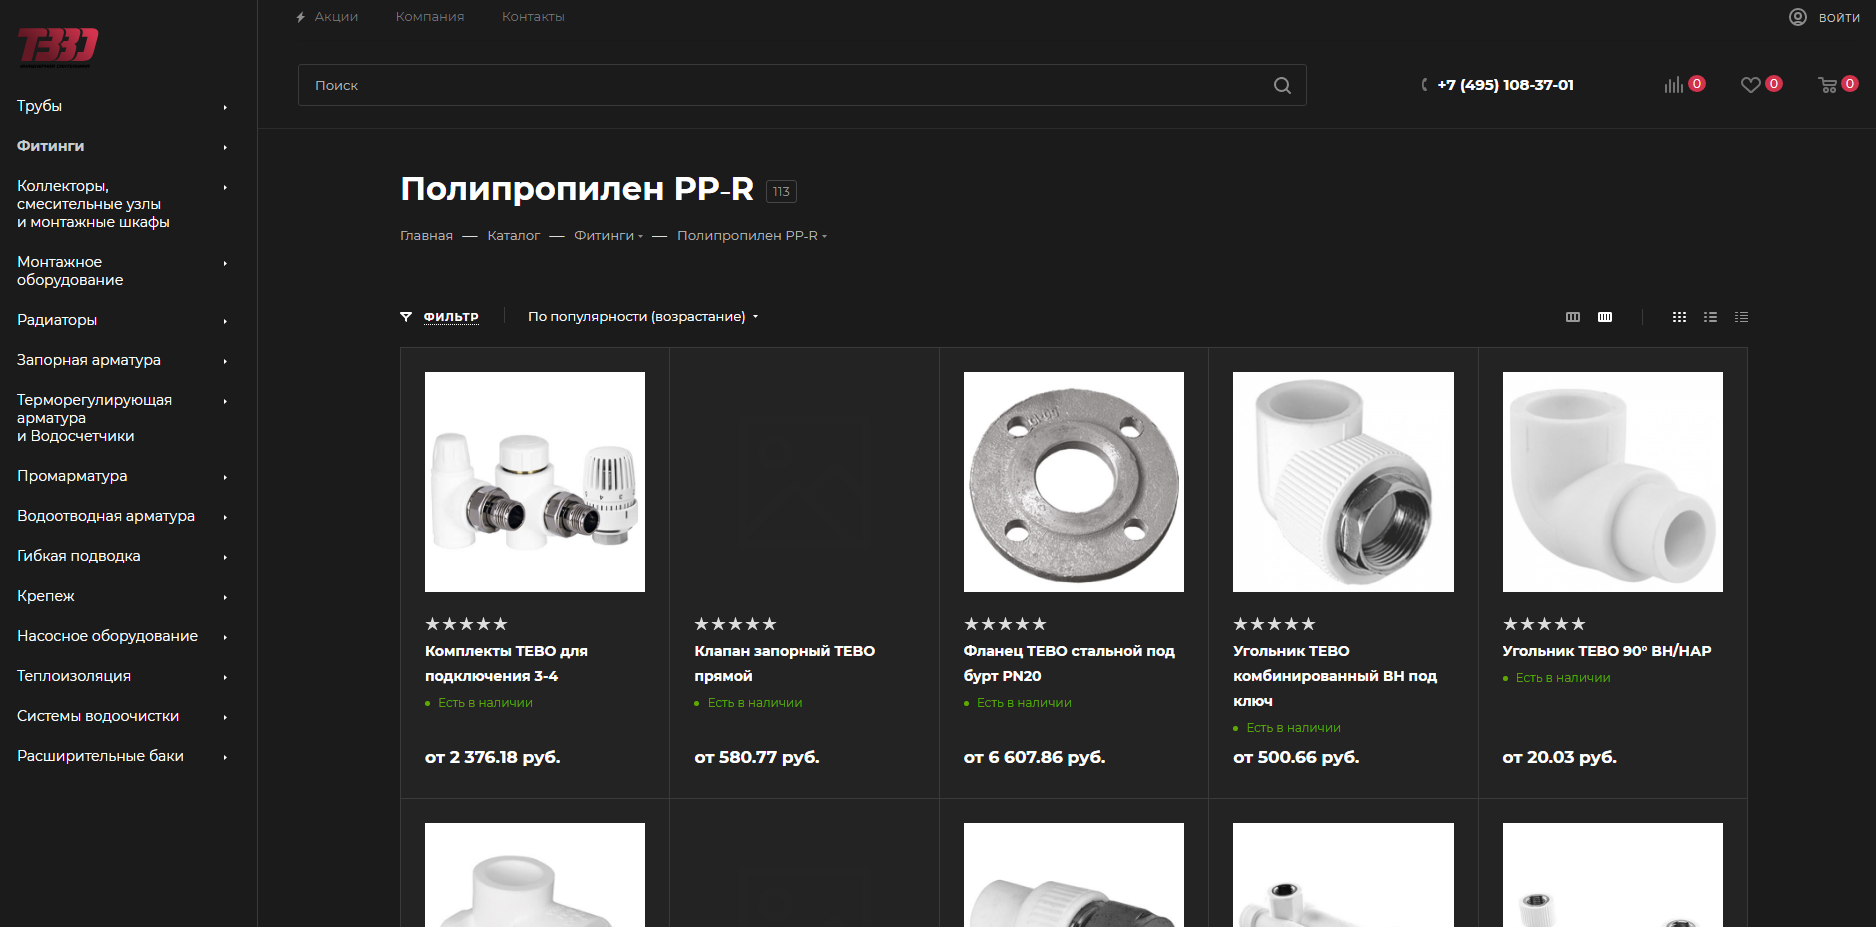Click the TEBO logo
The height and width of the screenshot is (927, 1876).
58,47
